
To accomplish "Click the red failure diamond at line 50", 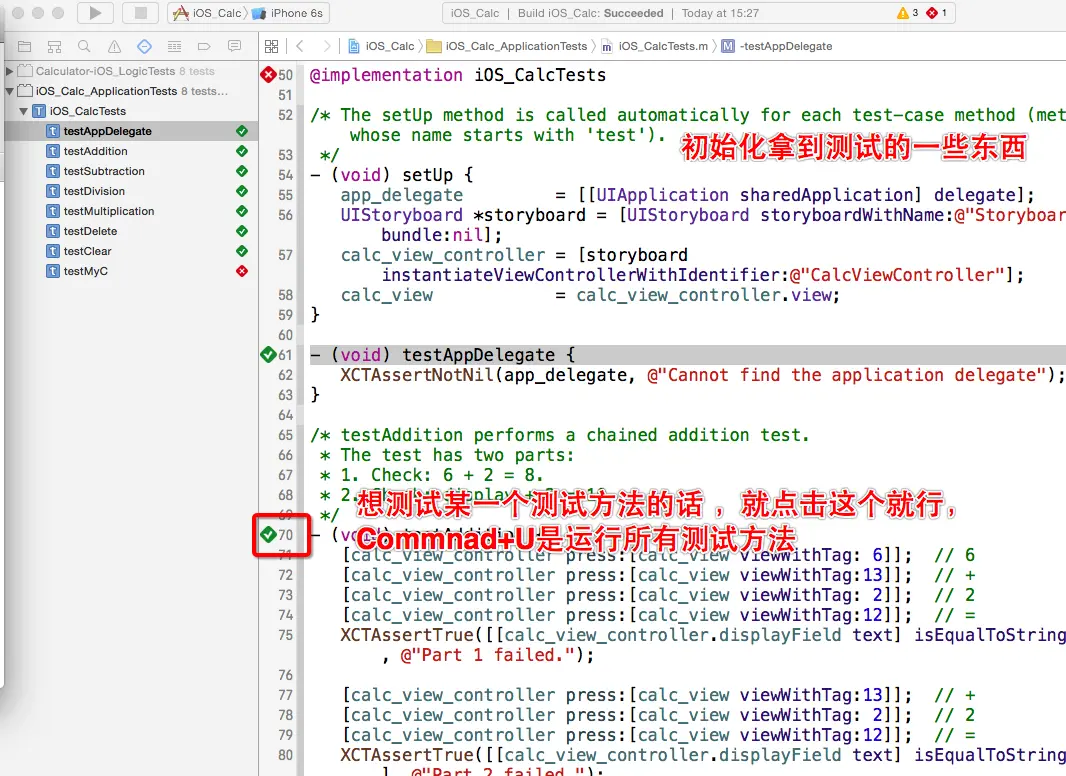I will (269, 75).
